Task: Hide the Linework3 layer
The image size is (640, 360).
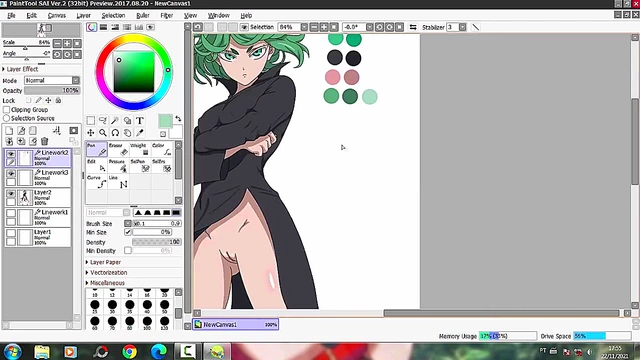Action: (x=11, y=173)
